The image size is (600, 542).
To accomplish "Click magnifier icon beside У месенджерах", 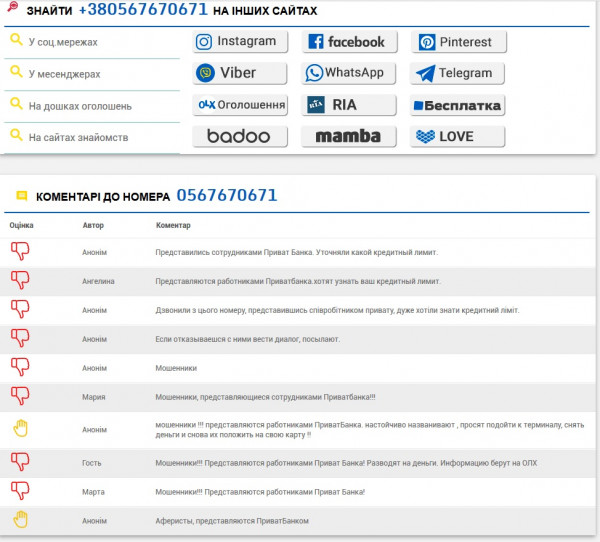I will 16,71.
